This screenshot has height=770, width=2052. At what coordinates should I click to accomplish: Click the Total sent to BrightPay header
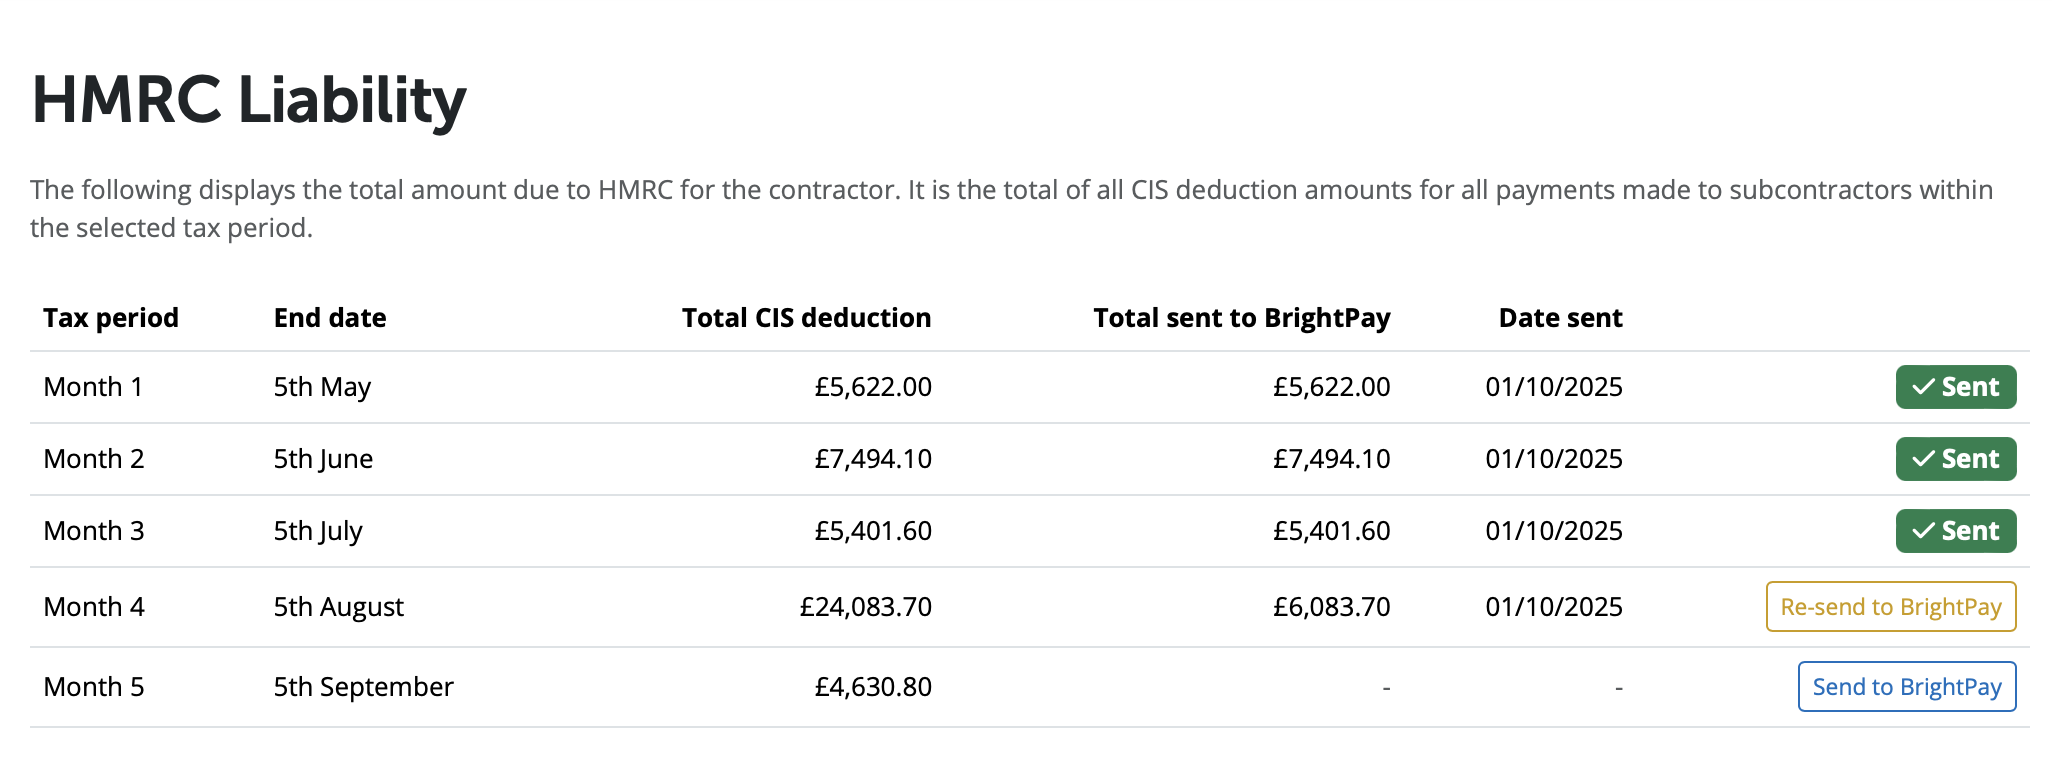pos(1241,318)
